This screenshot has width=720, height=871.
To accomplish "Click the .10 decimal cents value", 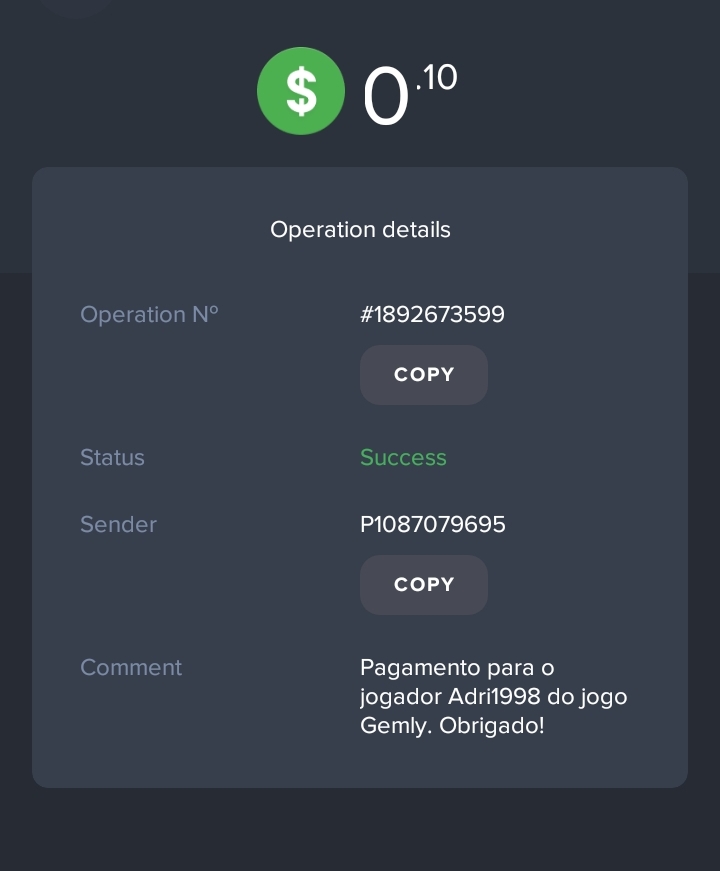I will 436,78.
